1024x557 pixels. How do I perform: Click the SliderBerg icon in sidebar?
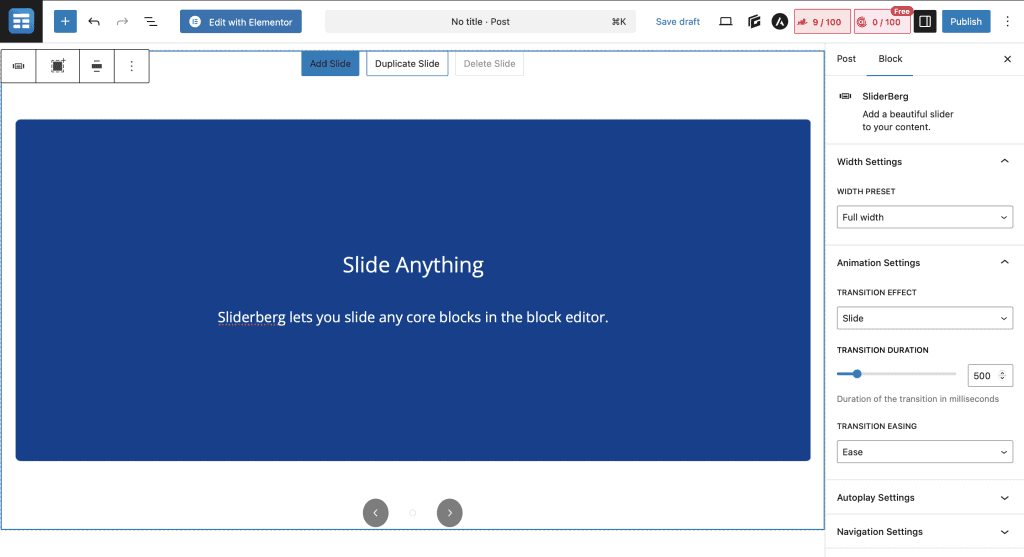(x=845, y=96)
